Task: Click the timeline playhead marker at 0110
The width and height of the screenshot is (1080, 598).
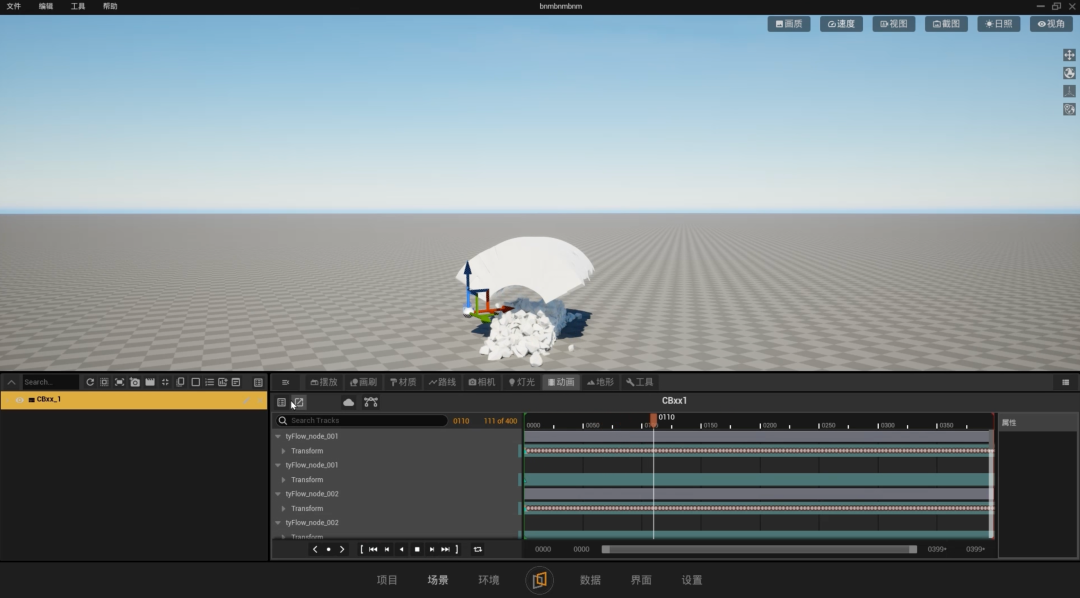Action: pos(653,418)
